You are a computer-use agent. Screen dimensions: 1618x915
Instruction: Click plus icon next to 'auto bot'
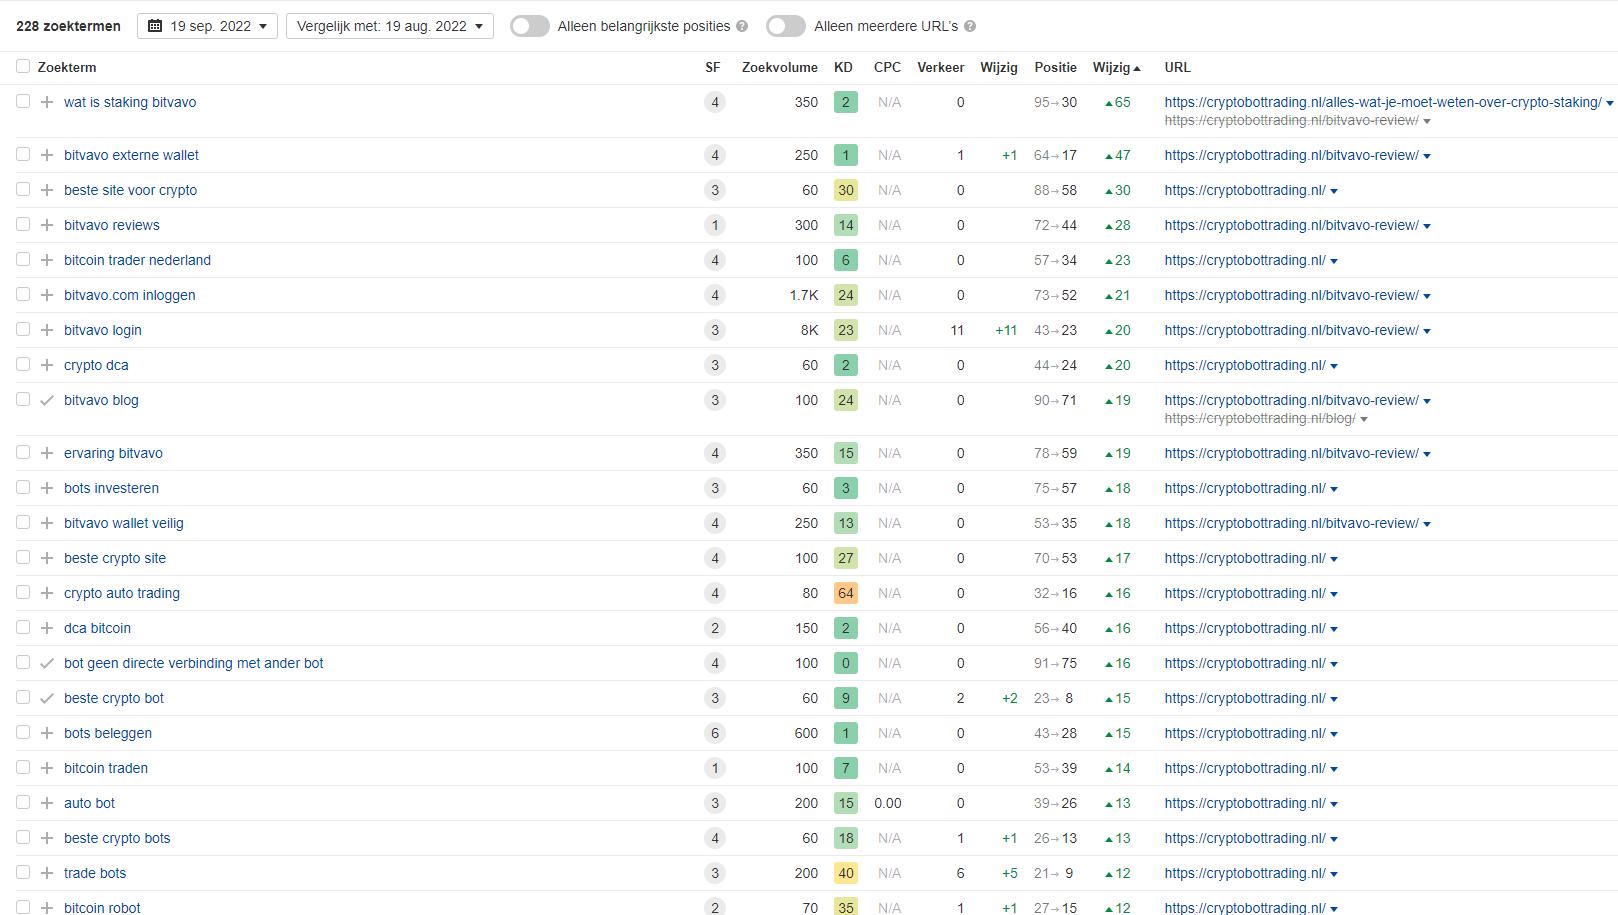[47, 803]
